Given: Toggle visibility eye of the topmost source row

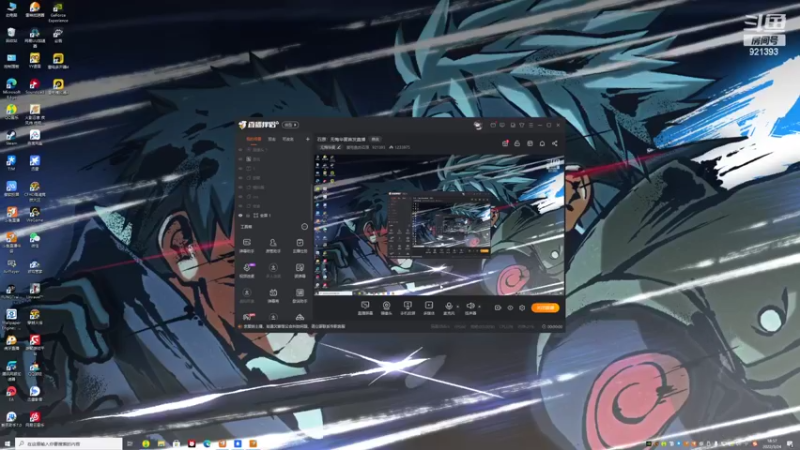Looking at the screenshot, I should (241, 149).
